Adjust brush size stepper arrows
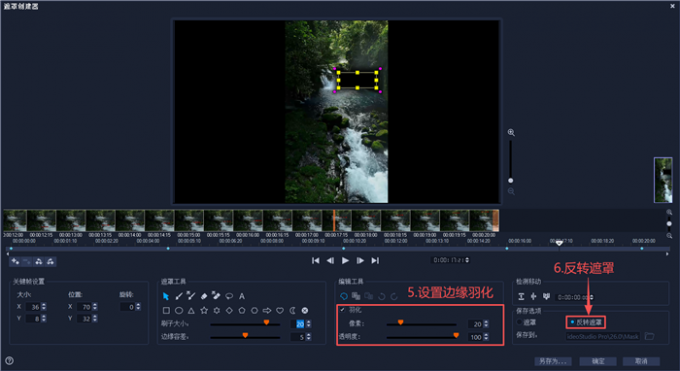 tap(308, 324)
